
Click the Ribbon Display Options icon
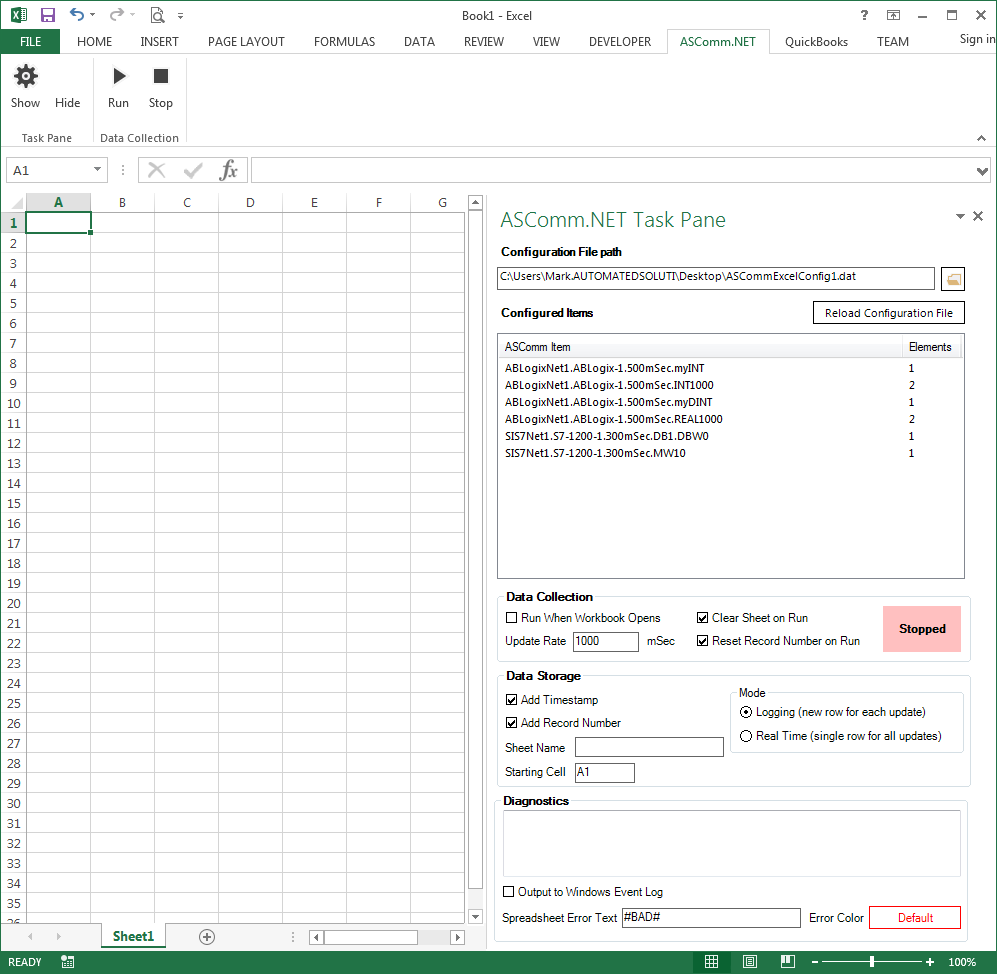pyautogui.click(x=893, y=15)
